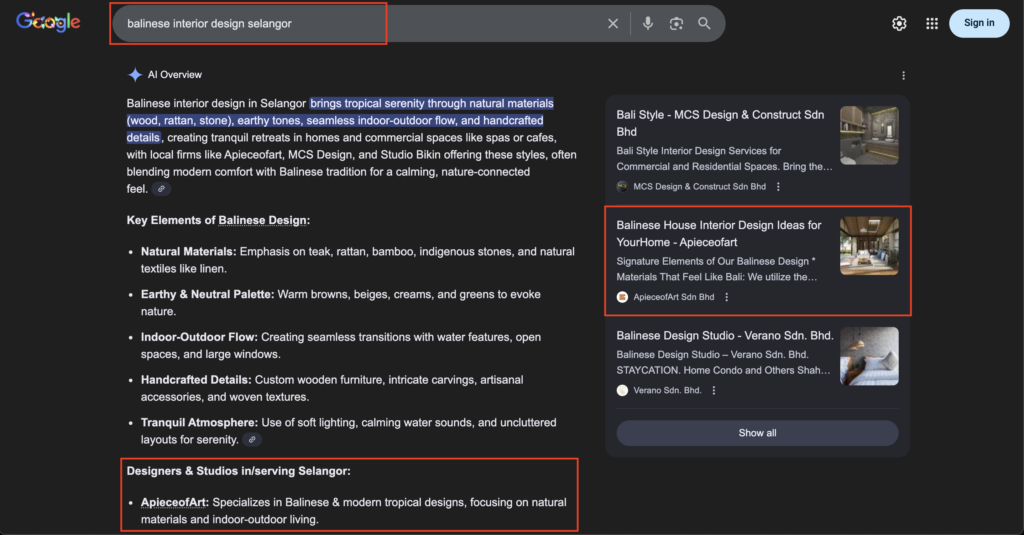Screen dimensions: 1024x535
Task: Start voice search with microphone icon
Action: click(648, 24)
